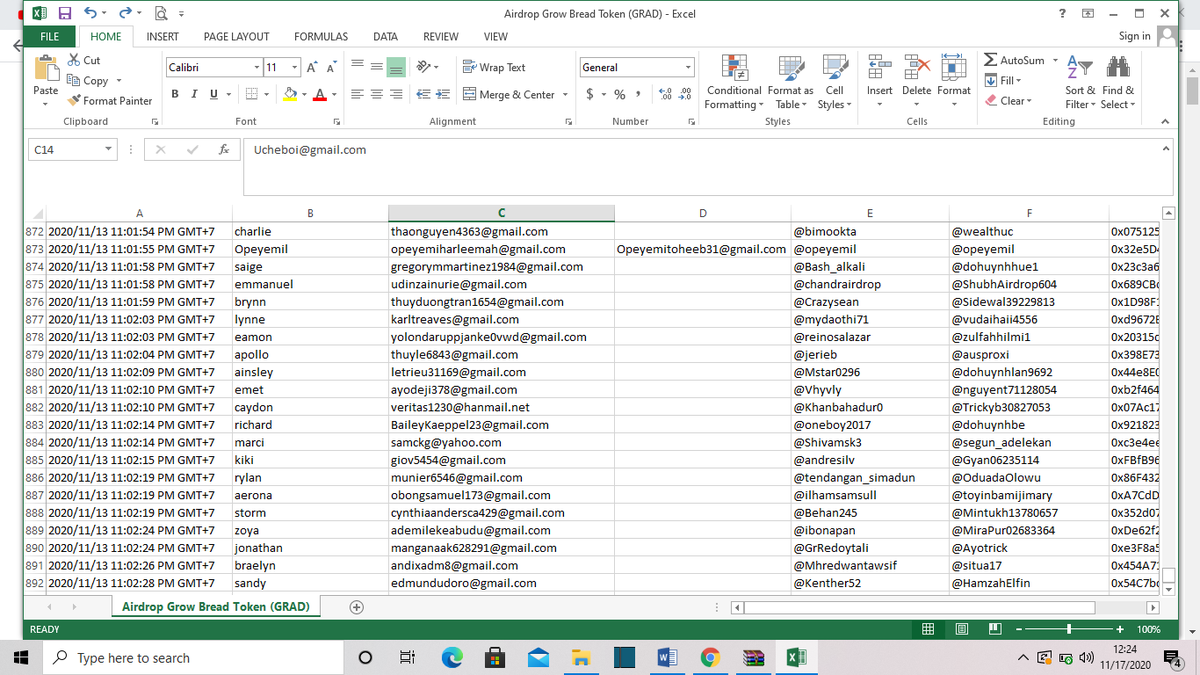Click Merge & Center button
Screen dimensions: 1200x675
509,94
